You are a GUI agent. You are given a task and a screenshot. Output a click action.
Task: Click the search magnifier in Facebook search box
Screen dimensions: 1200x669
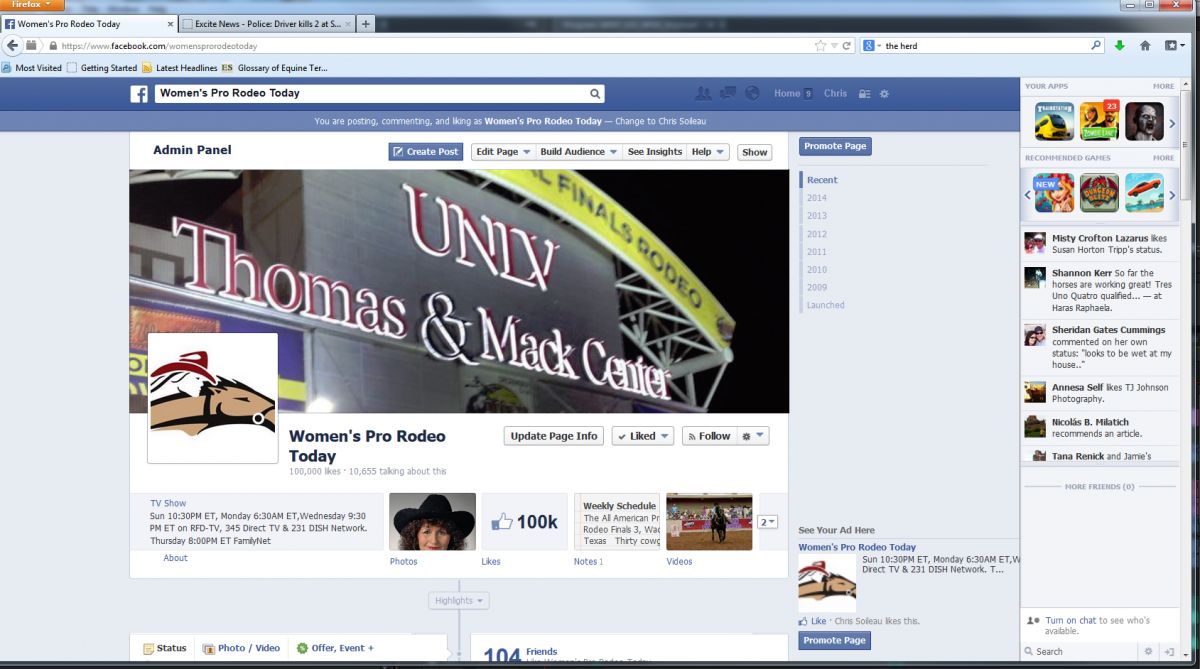tap(595, 94)
